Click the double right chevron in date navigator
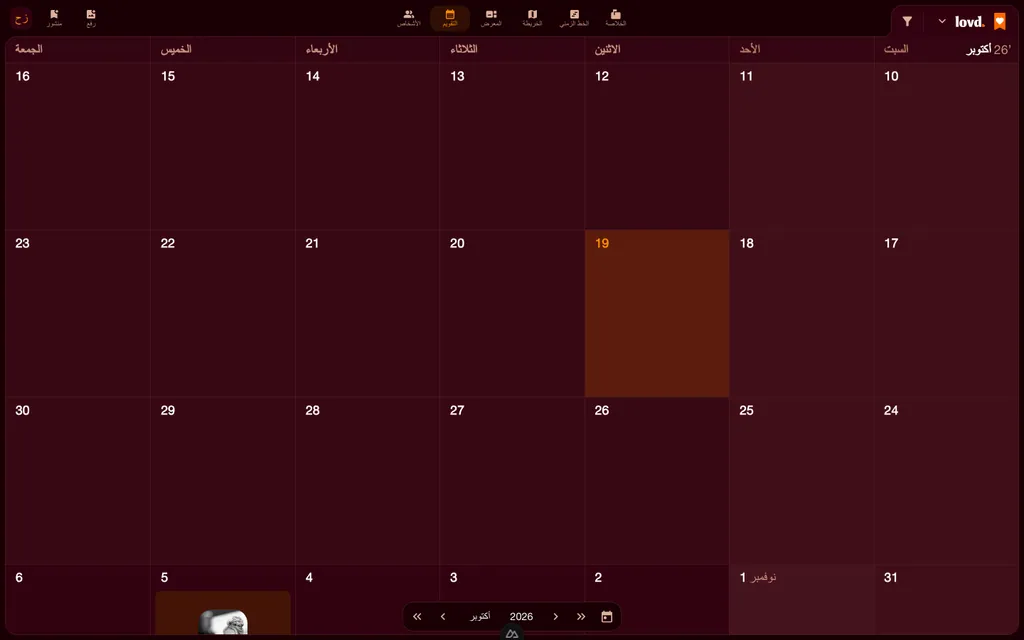 581,616
